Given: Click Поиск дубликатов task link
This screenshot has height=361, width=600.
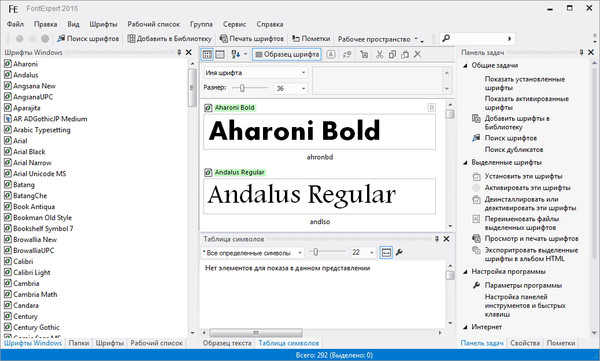Looking at the screenshot, I should [514, 150].
